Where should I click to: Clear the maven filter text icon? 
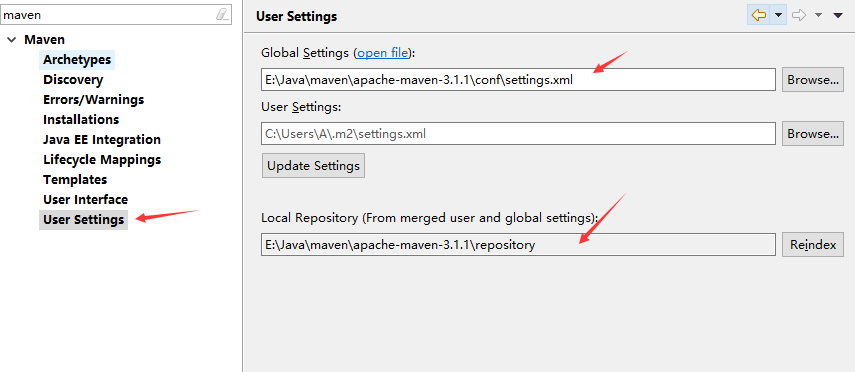pos(221,14)
